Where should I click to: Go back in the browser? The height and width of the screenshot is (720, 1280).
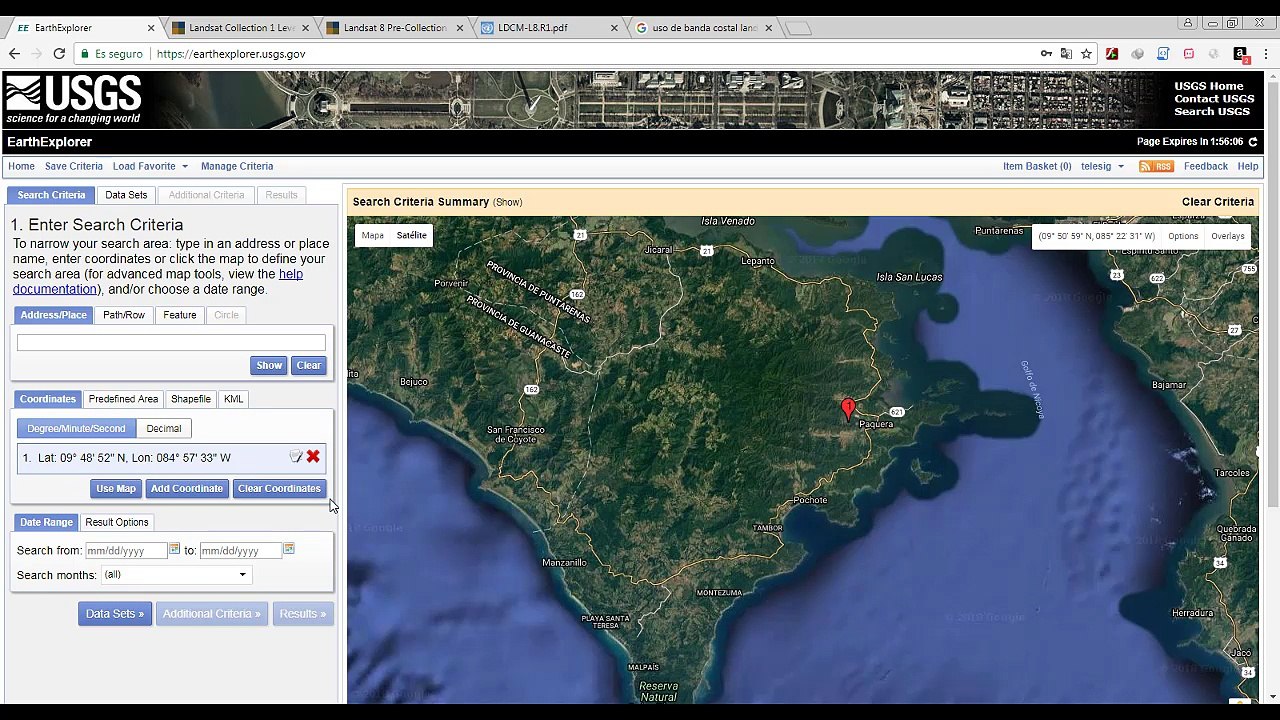click(x=14, y=54)
